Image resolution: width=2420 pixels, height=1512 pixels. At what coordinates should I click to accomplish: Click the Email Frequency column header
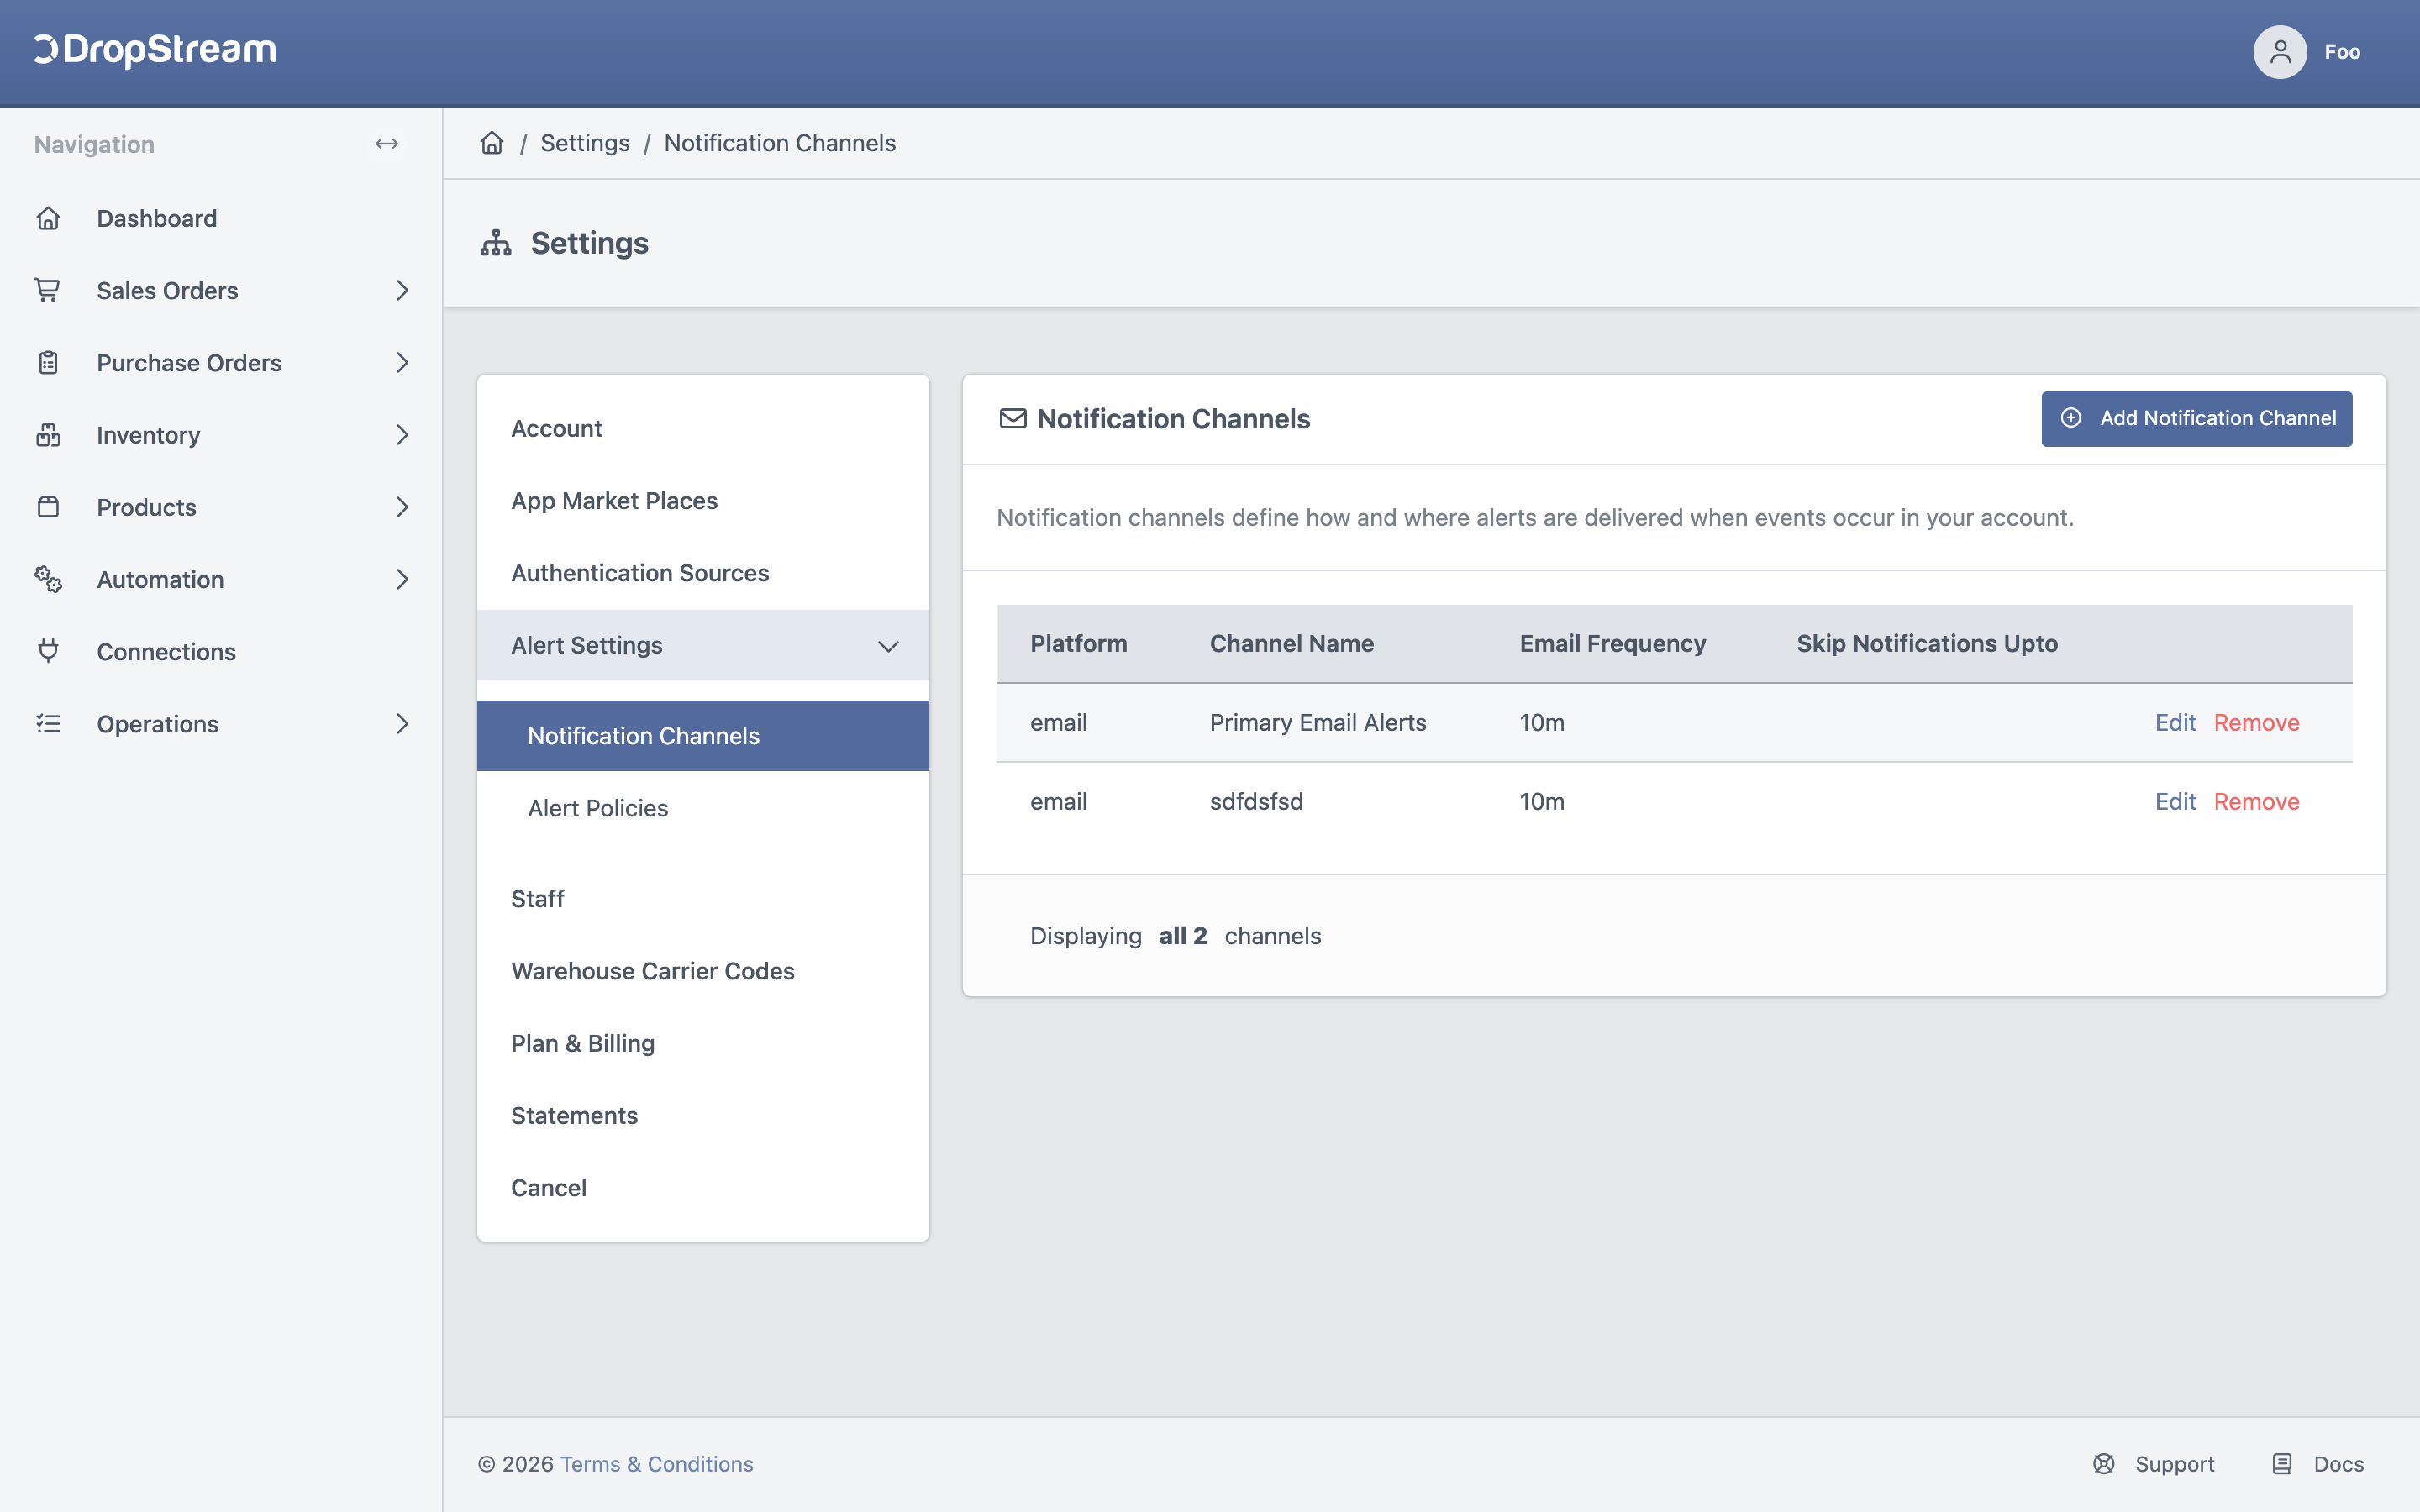click(x=1612, y=643)
